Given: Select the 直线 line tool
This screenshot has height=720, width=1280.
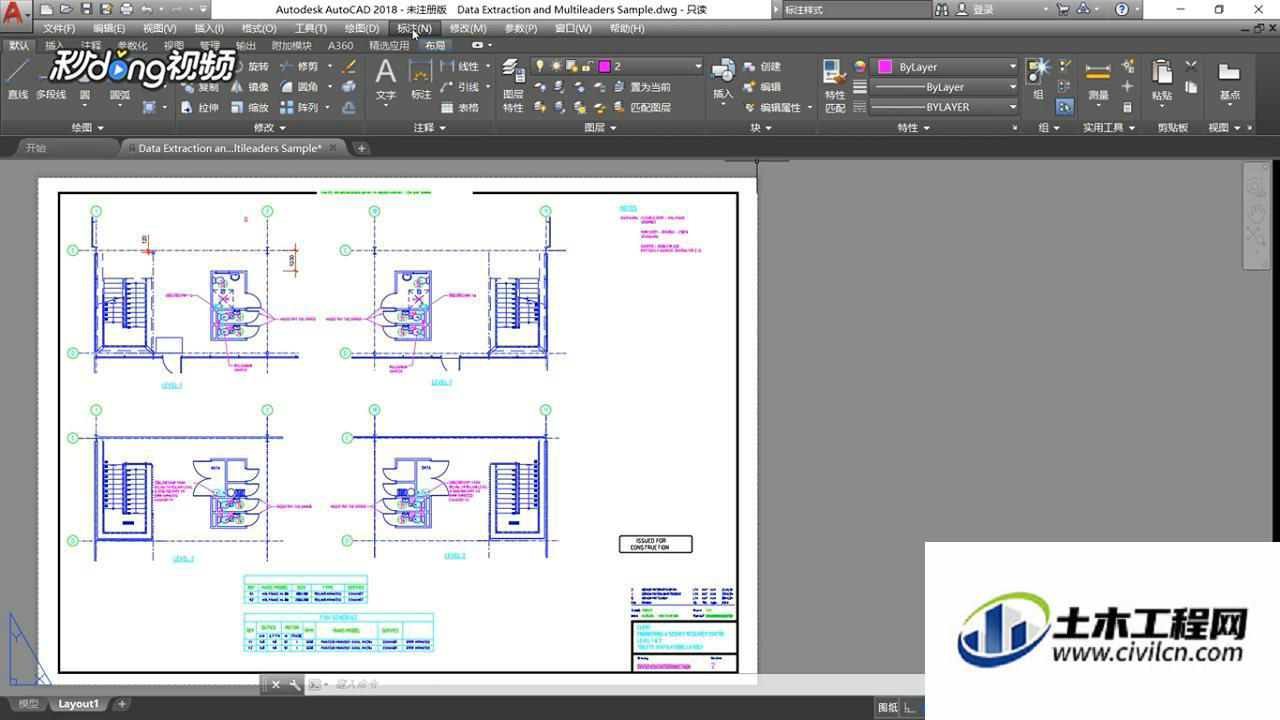Looking at the screenshot, I should pyautogui.click(x=17, y=78).
